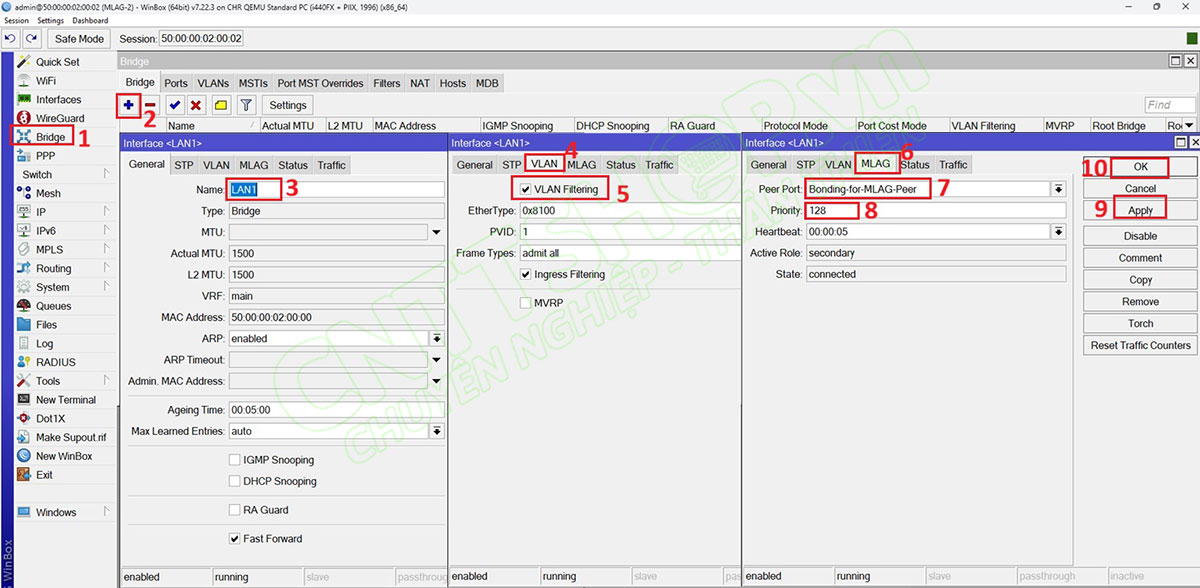Open the Peer Port dropdown
The width and height of the screenshot is (1200, 588).
point(1058,189)
